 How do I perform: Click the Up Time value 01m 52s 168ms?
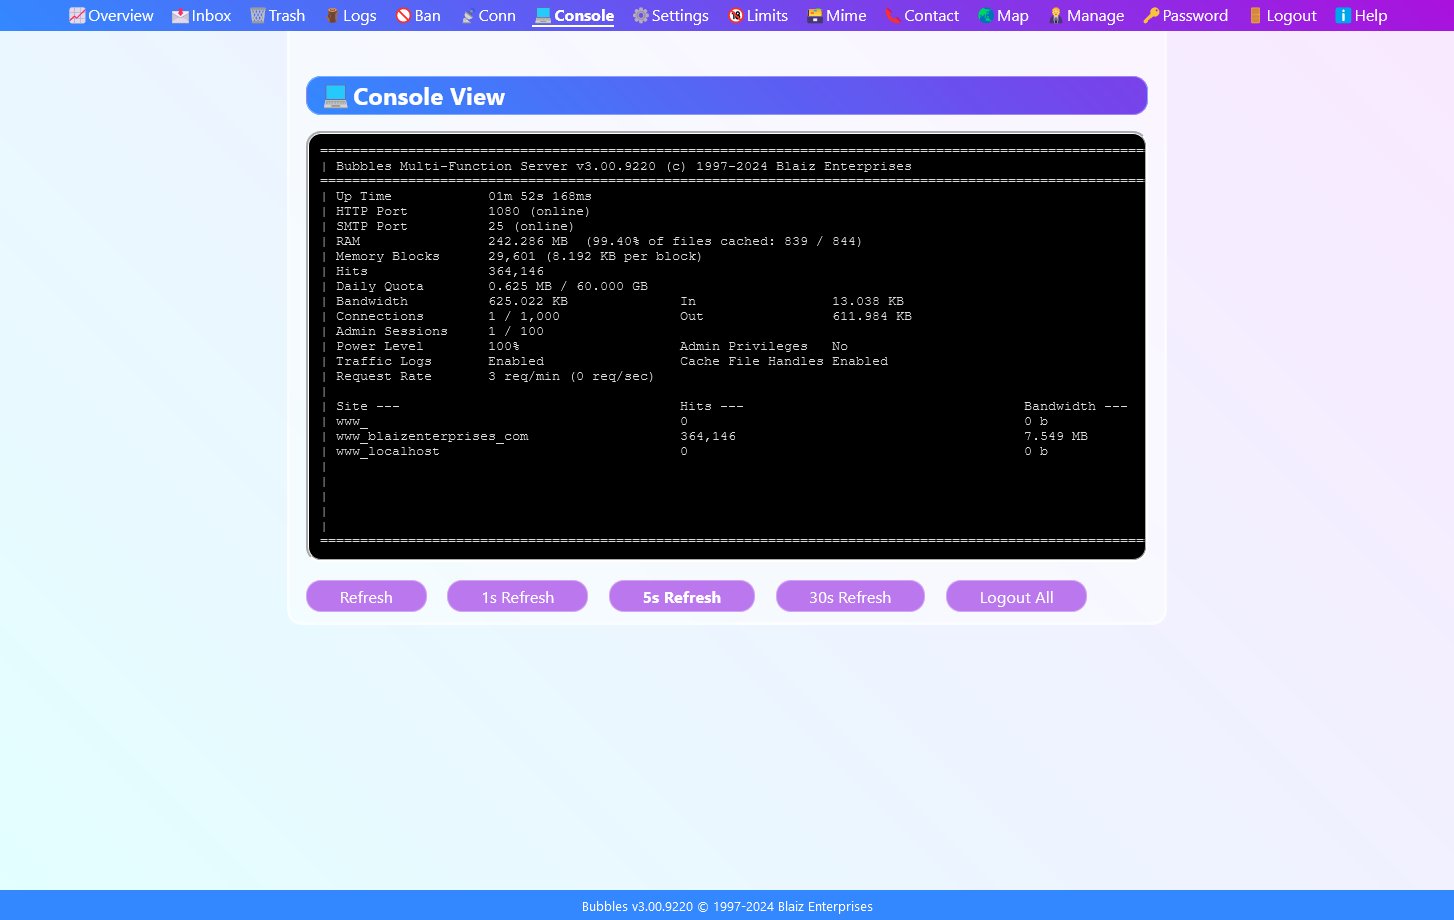[x=540, y=197]
